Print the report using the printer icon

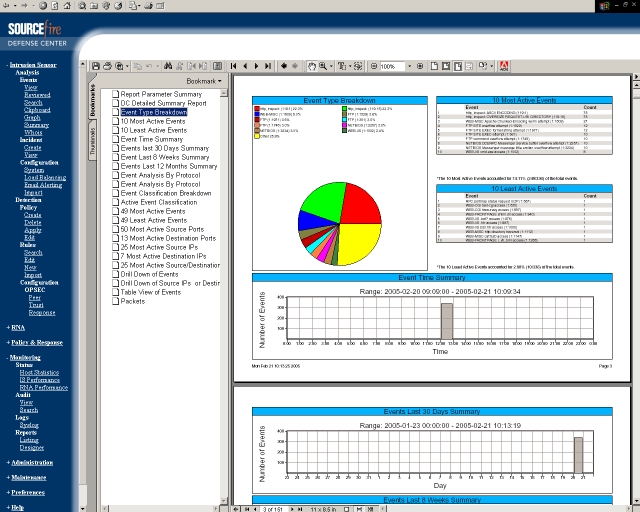[x=107, y=66]
